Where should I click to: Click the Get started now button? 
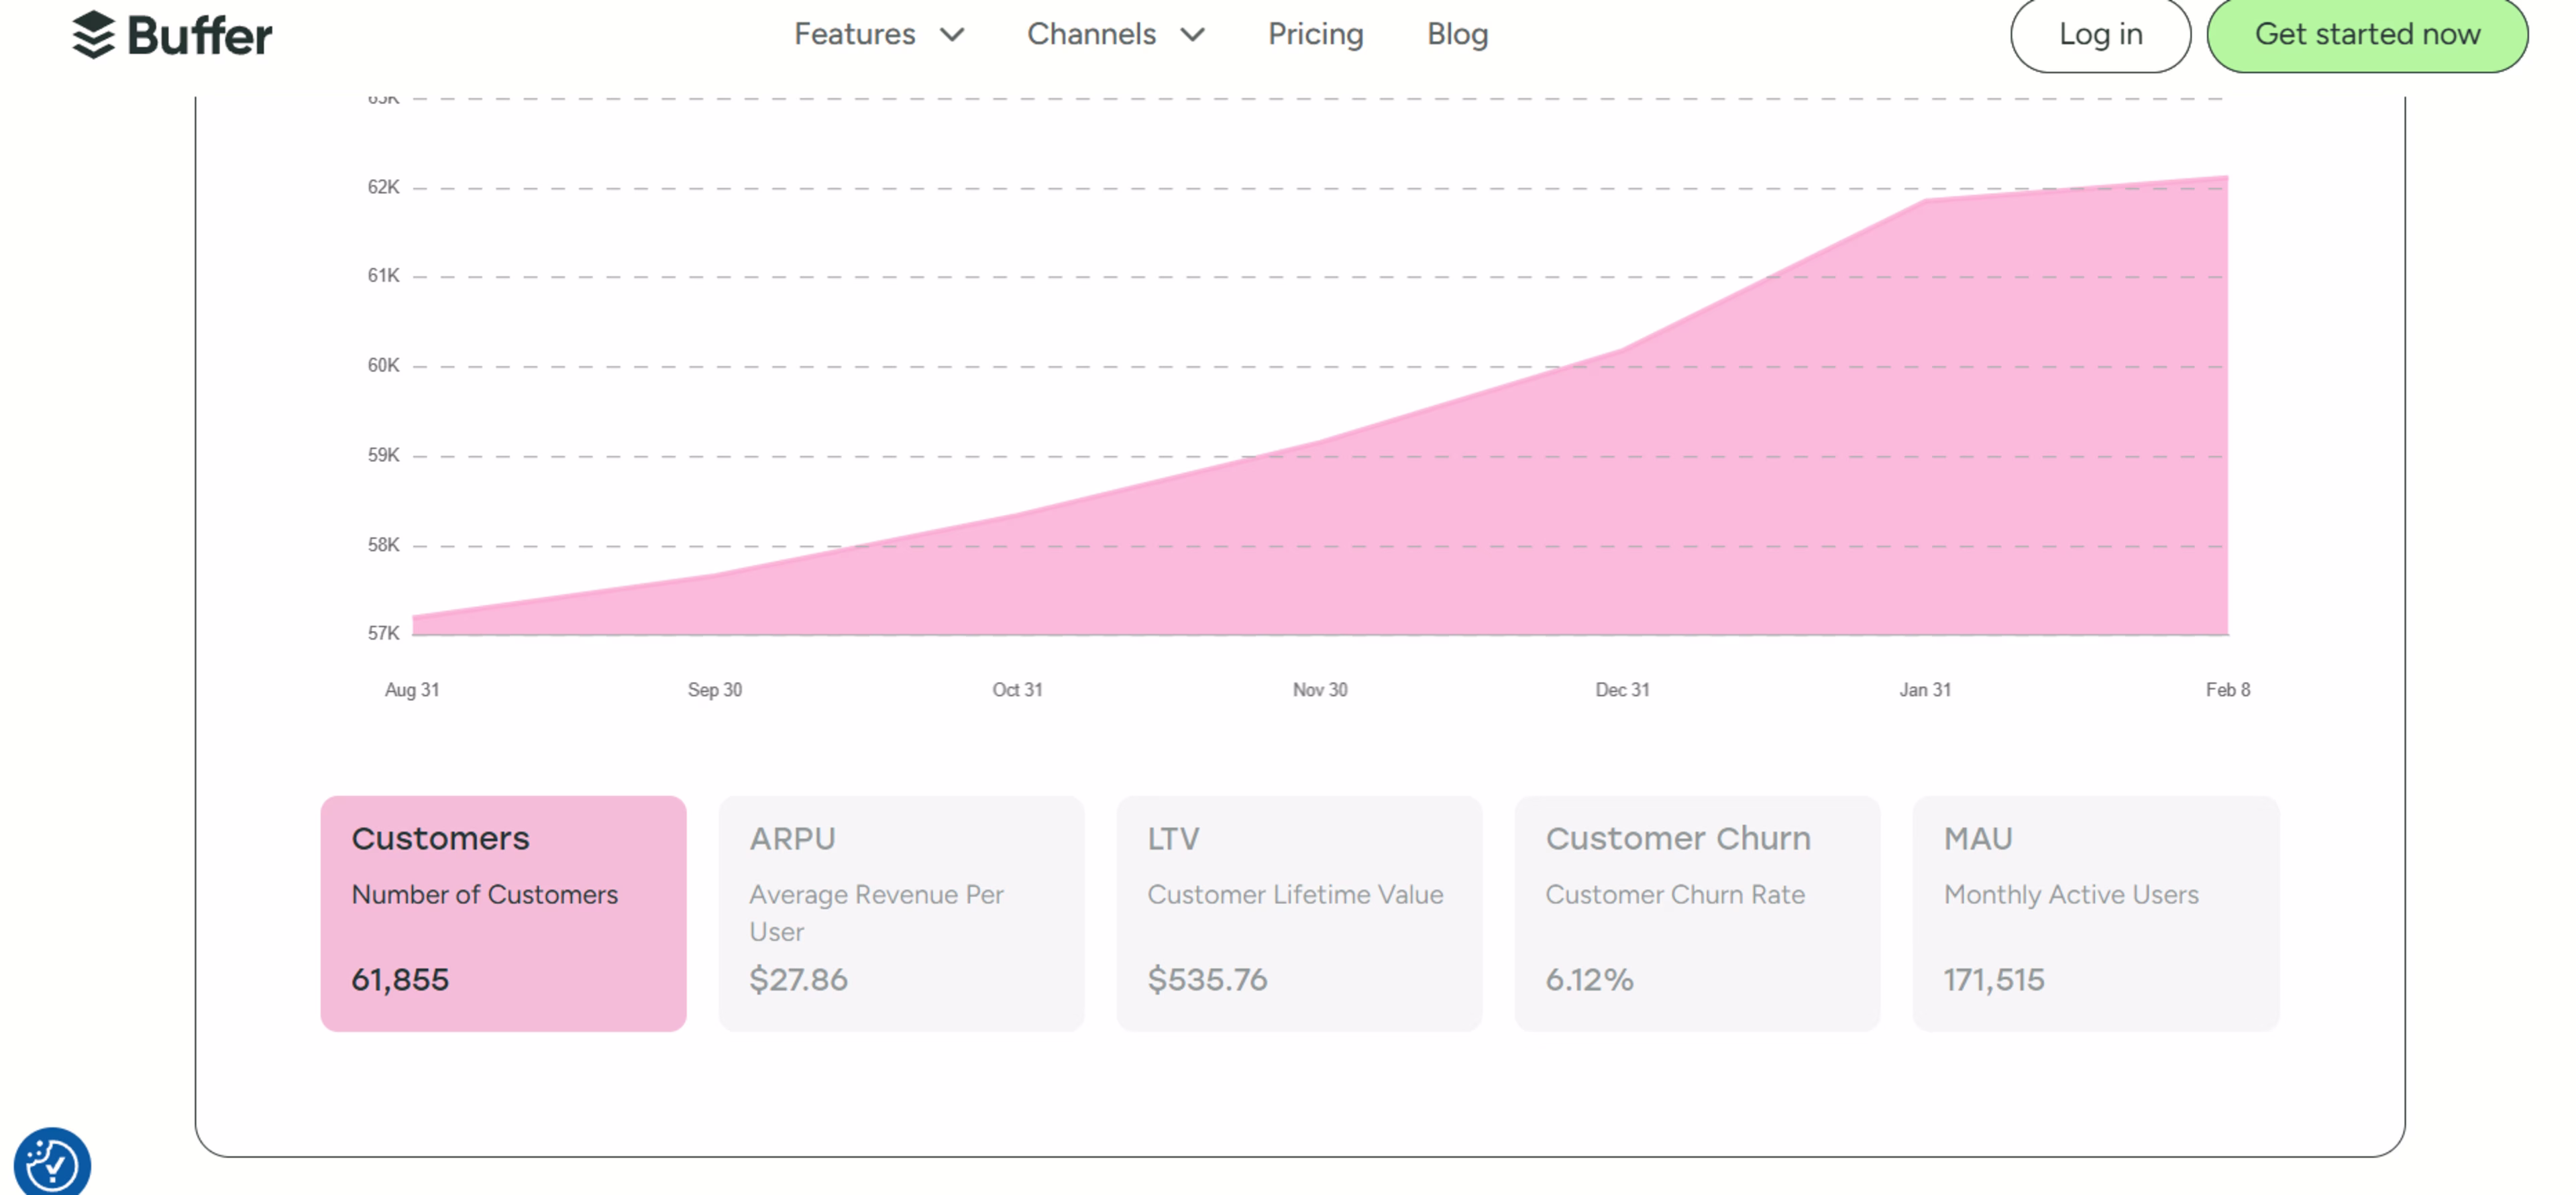click(x=2367, y=34)
